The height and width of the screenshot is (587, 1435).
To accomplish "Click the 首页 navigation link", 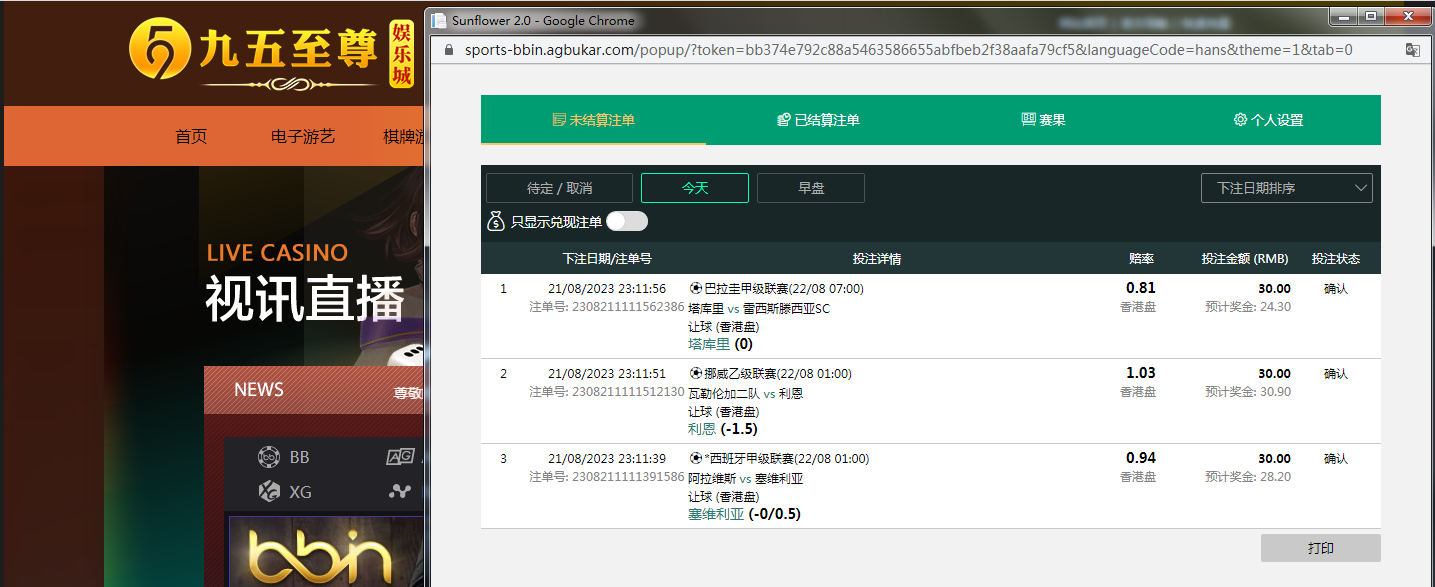I will 191,137.
